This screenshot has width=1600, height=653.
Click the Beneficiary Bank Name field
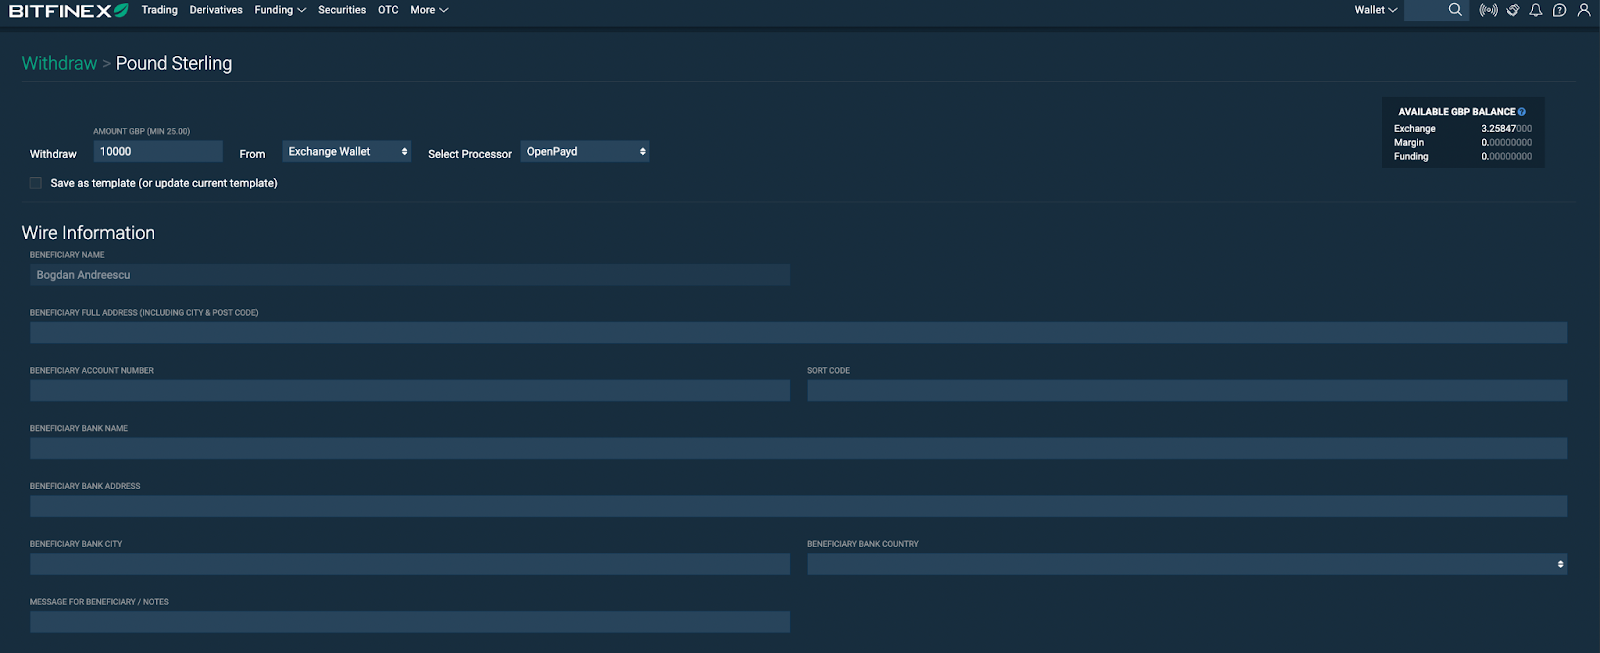(798, 449)
